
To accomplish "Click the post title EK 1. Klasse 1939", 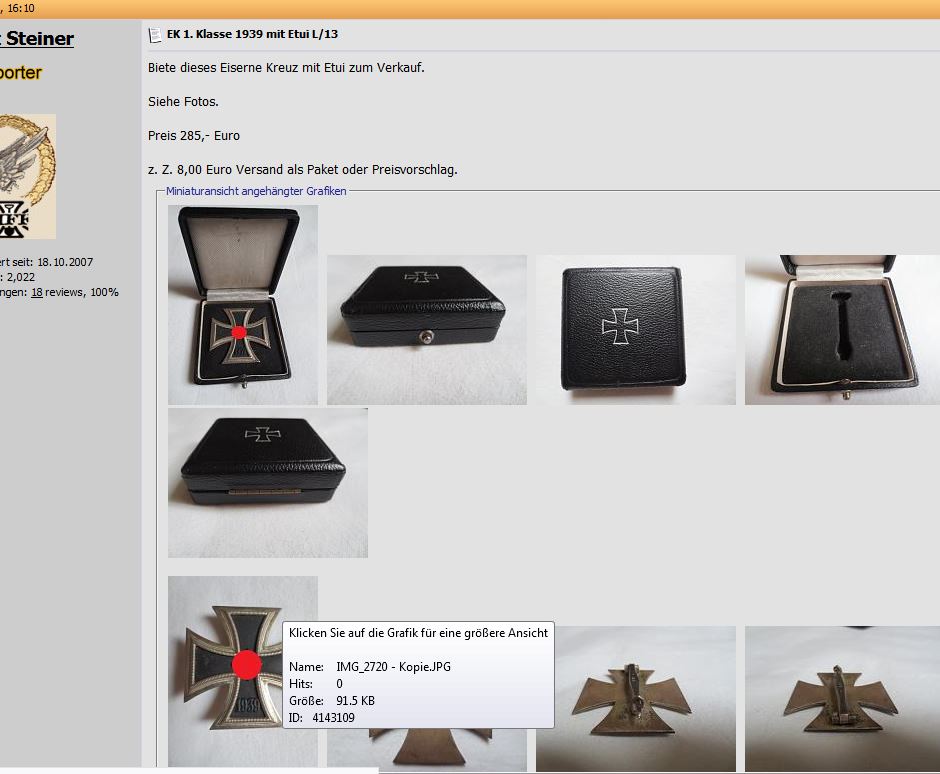I will pyautogui.click(x=252, y=34).
